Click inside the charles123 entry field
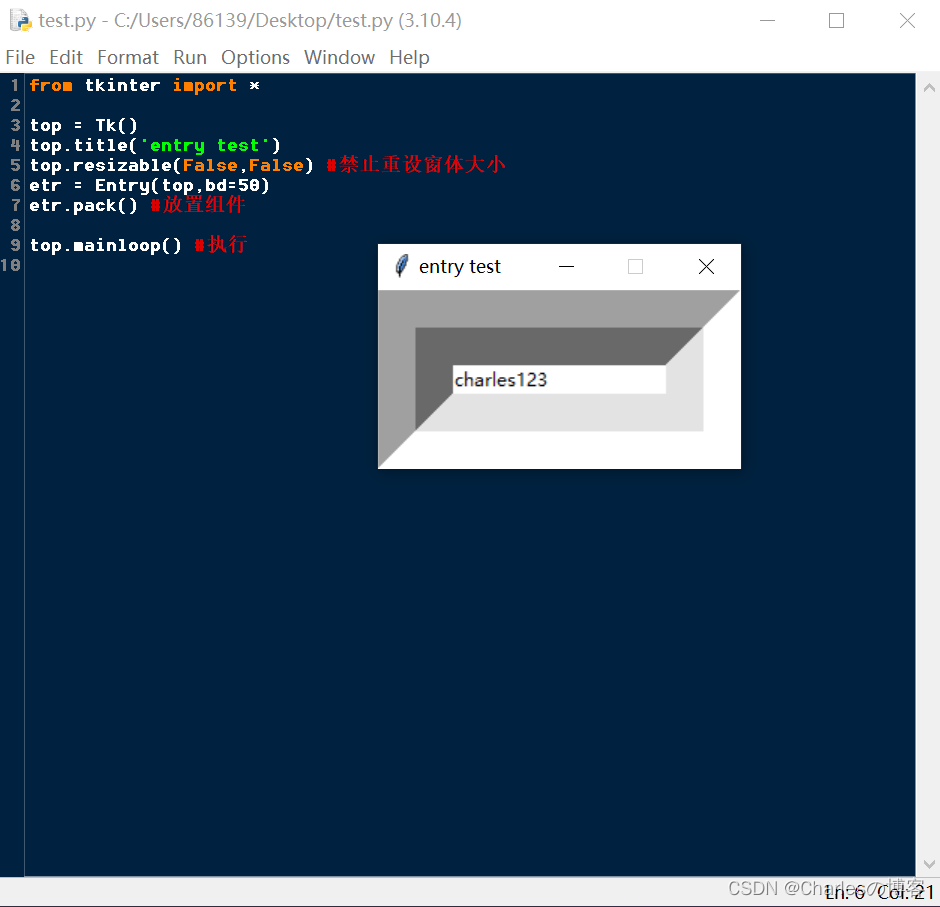 point(558,379)
